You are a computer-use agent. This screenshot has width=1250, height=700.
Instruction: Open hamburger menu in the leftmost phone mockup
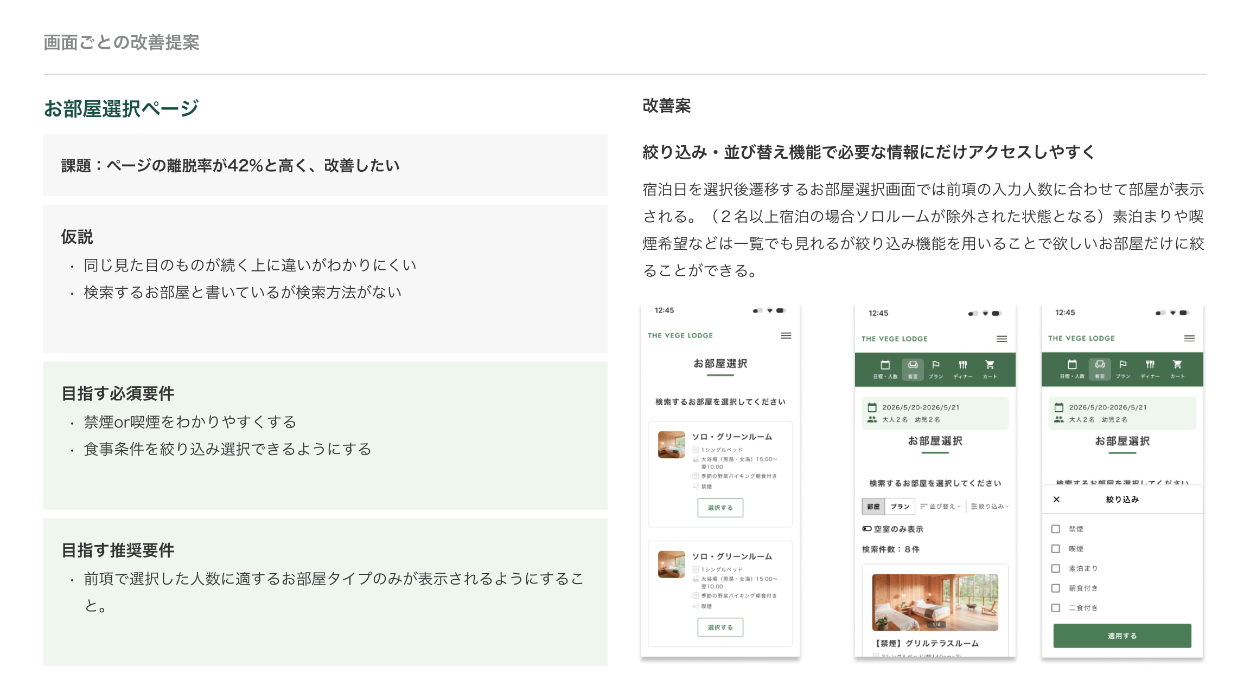pyautogui.click(x=786, y=336)
